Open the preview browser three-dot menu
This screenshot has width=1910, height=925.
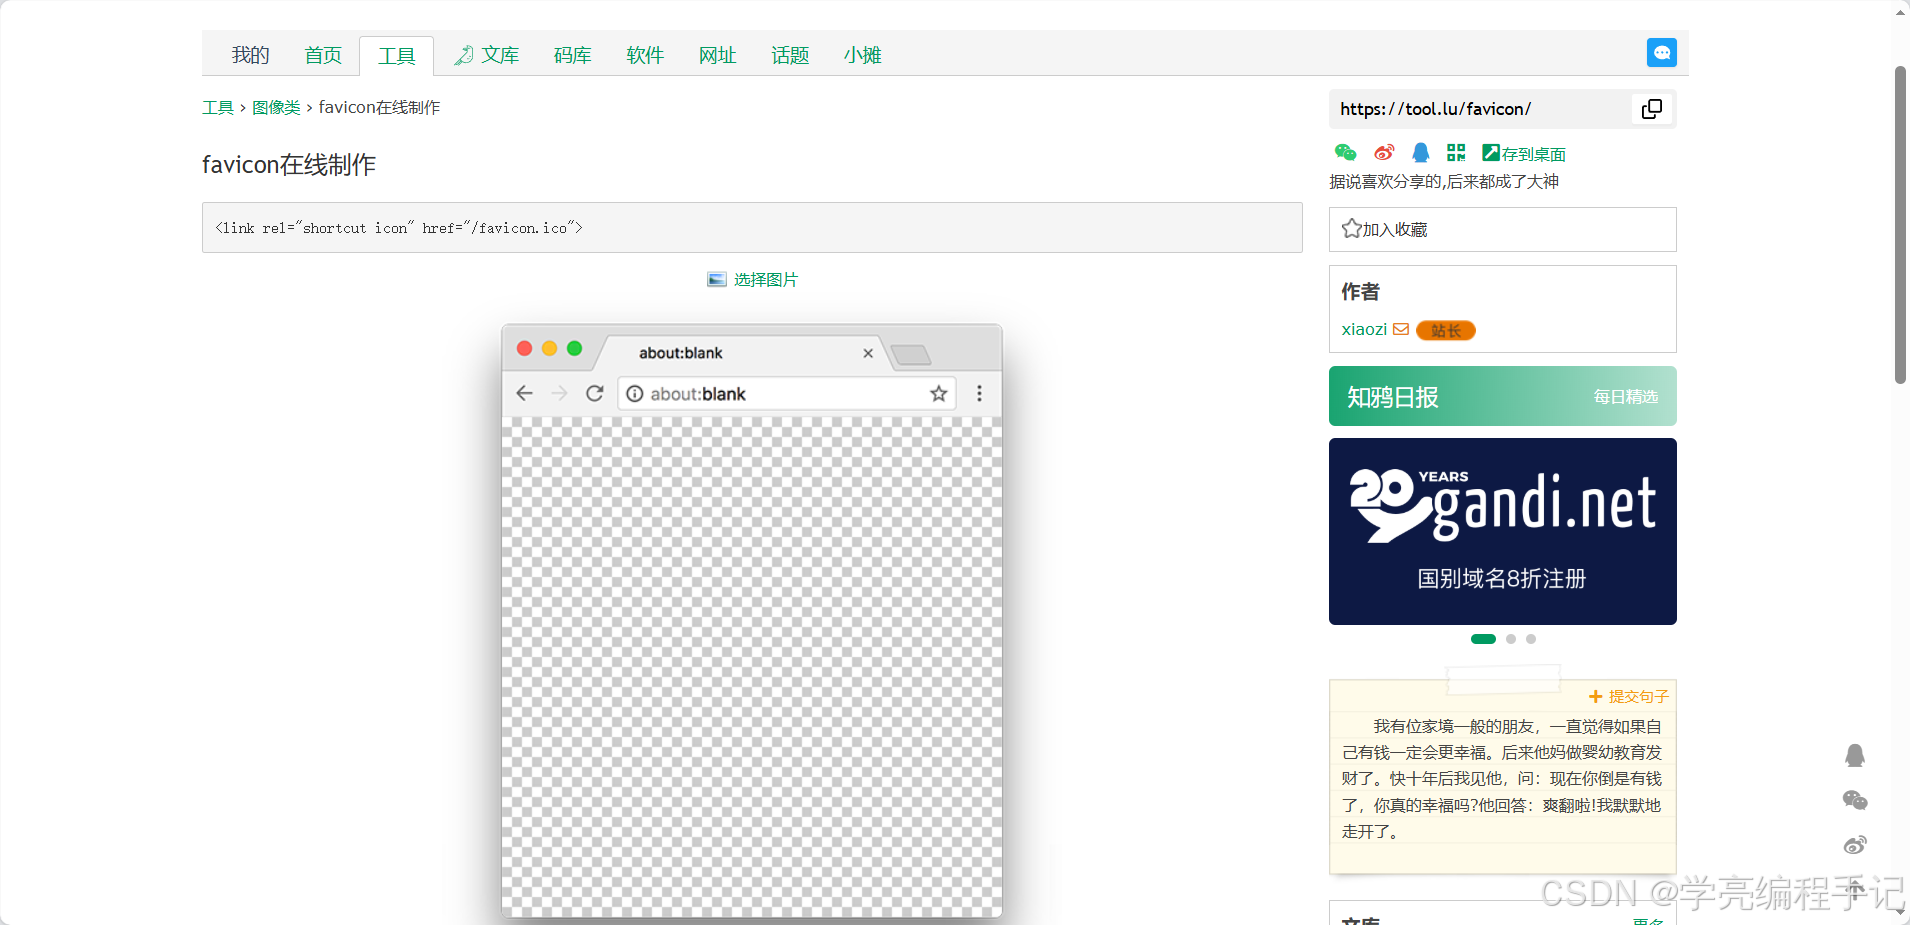click(x=979, y=393)
